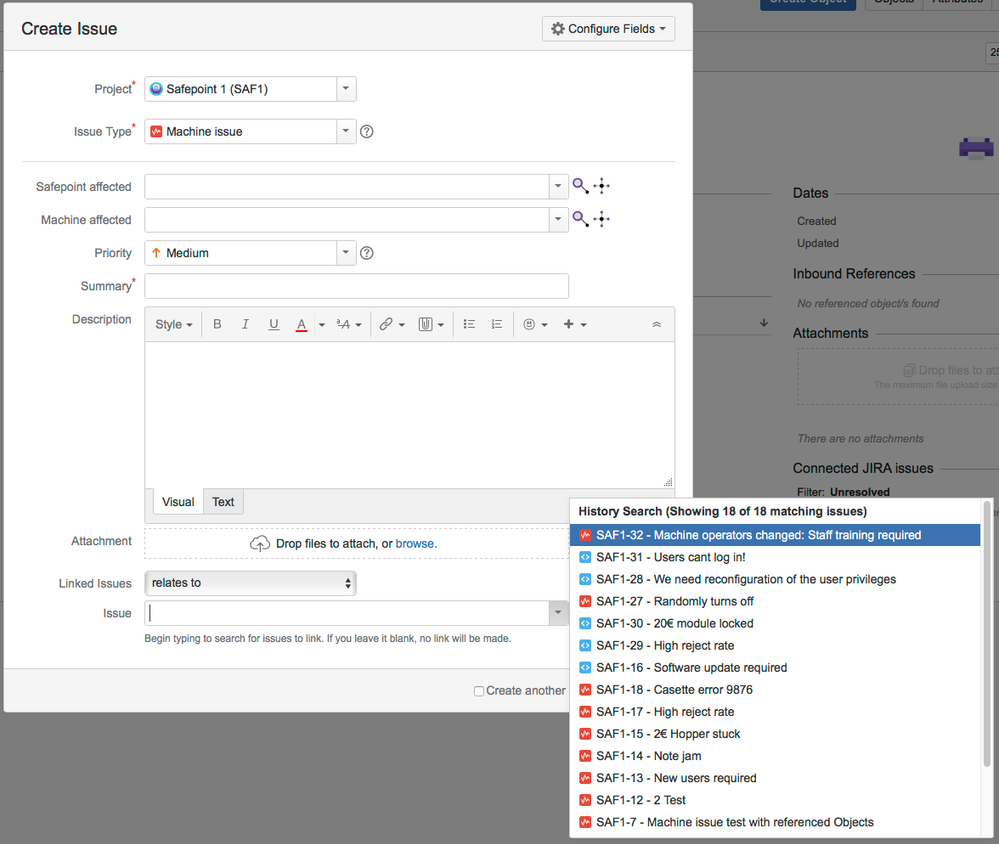Viewport: 999px width, 844px height.
Task: Open the emoticon picker
Action: coord(535,324)
